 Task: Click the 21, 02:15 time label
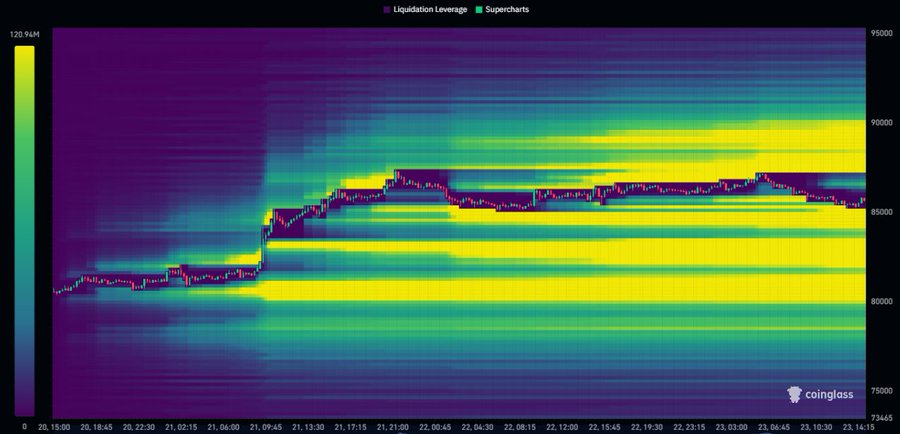point(181,428)
